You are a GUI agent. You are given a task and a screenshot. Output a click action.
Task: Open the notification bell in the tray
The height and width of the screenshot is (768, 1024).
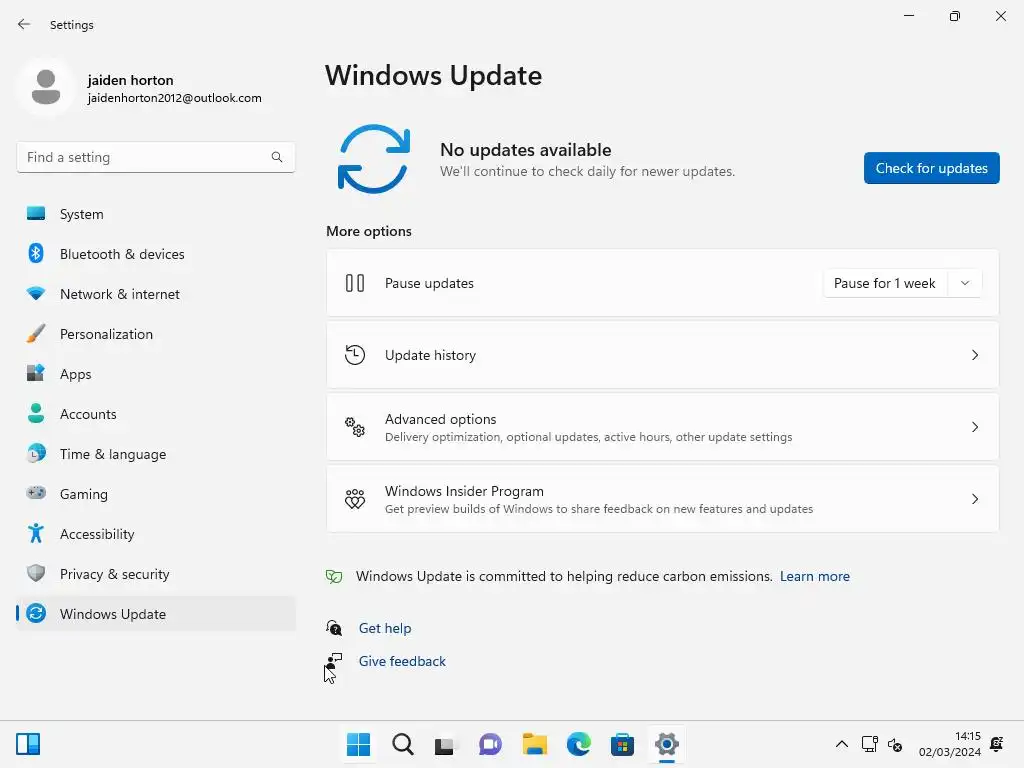tap(997, 744)
